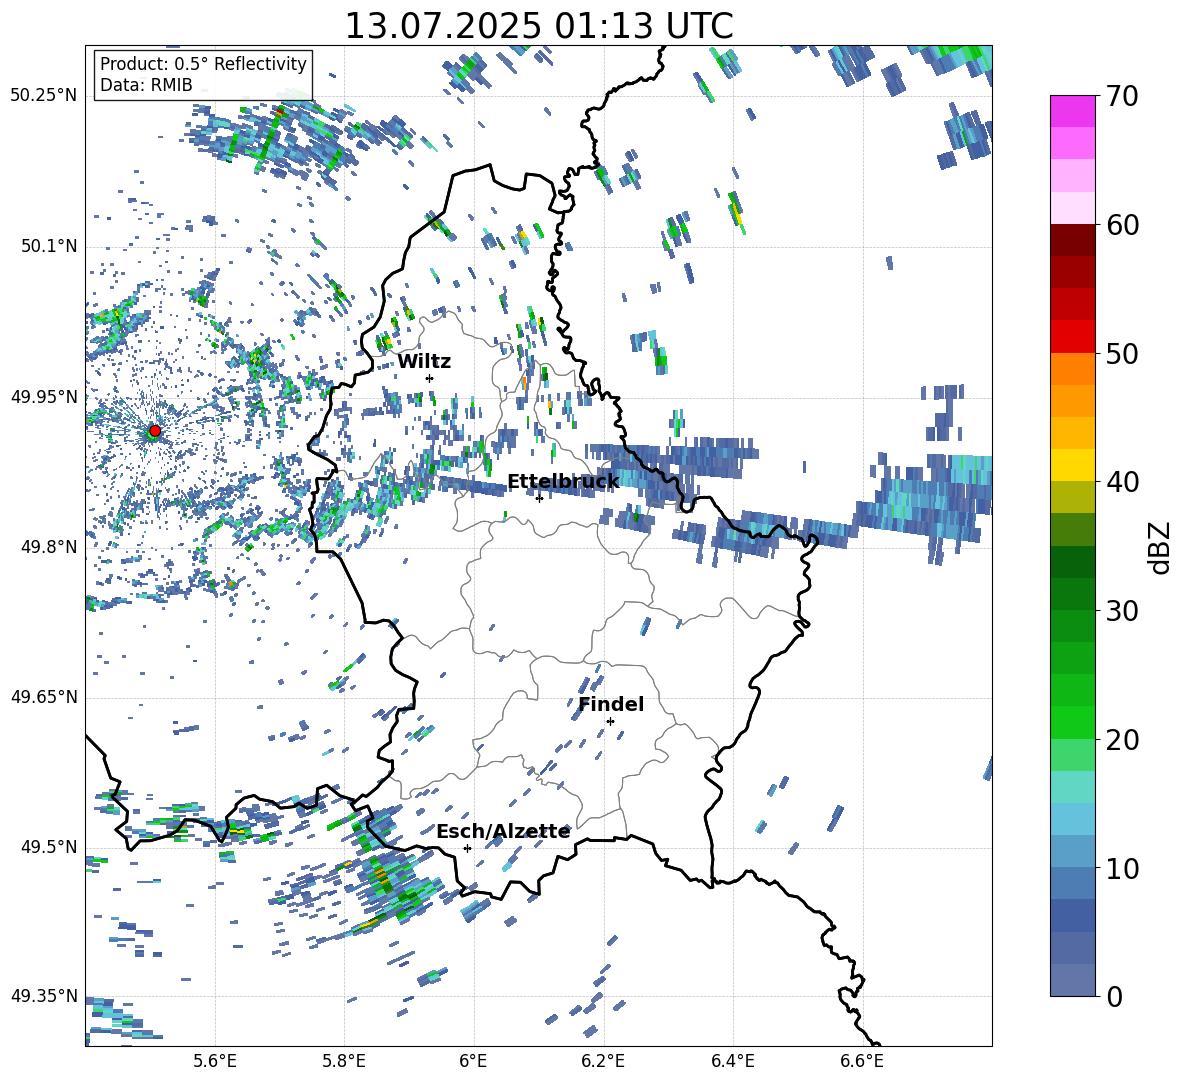1184x1081 pixels.
Task: Click the 5.6°E longitude label
Action: [x=215, y=1061]
